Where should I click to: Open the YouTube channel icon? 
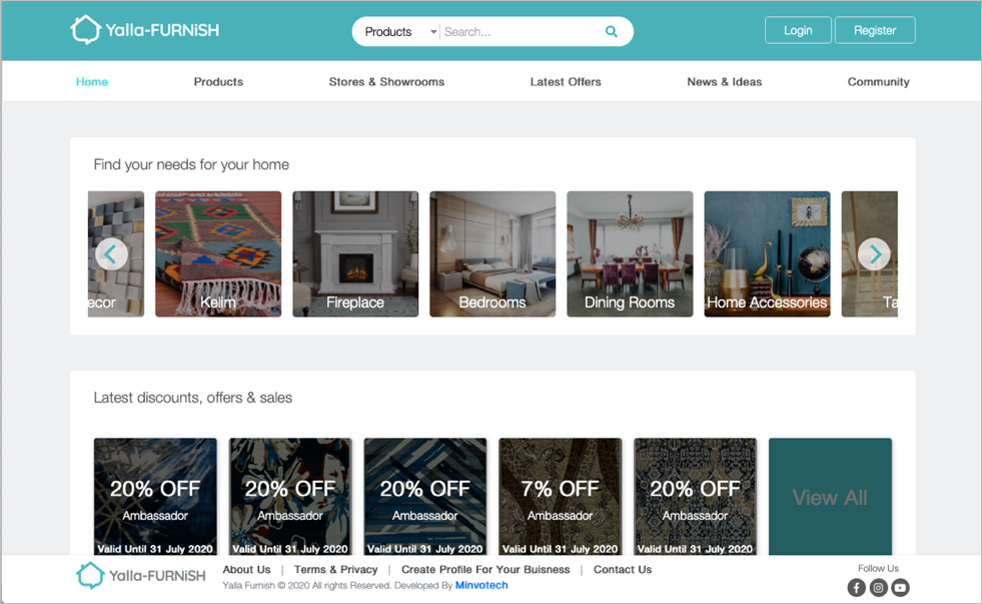pos(900,587)
